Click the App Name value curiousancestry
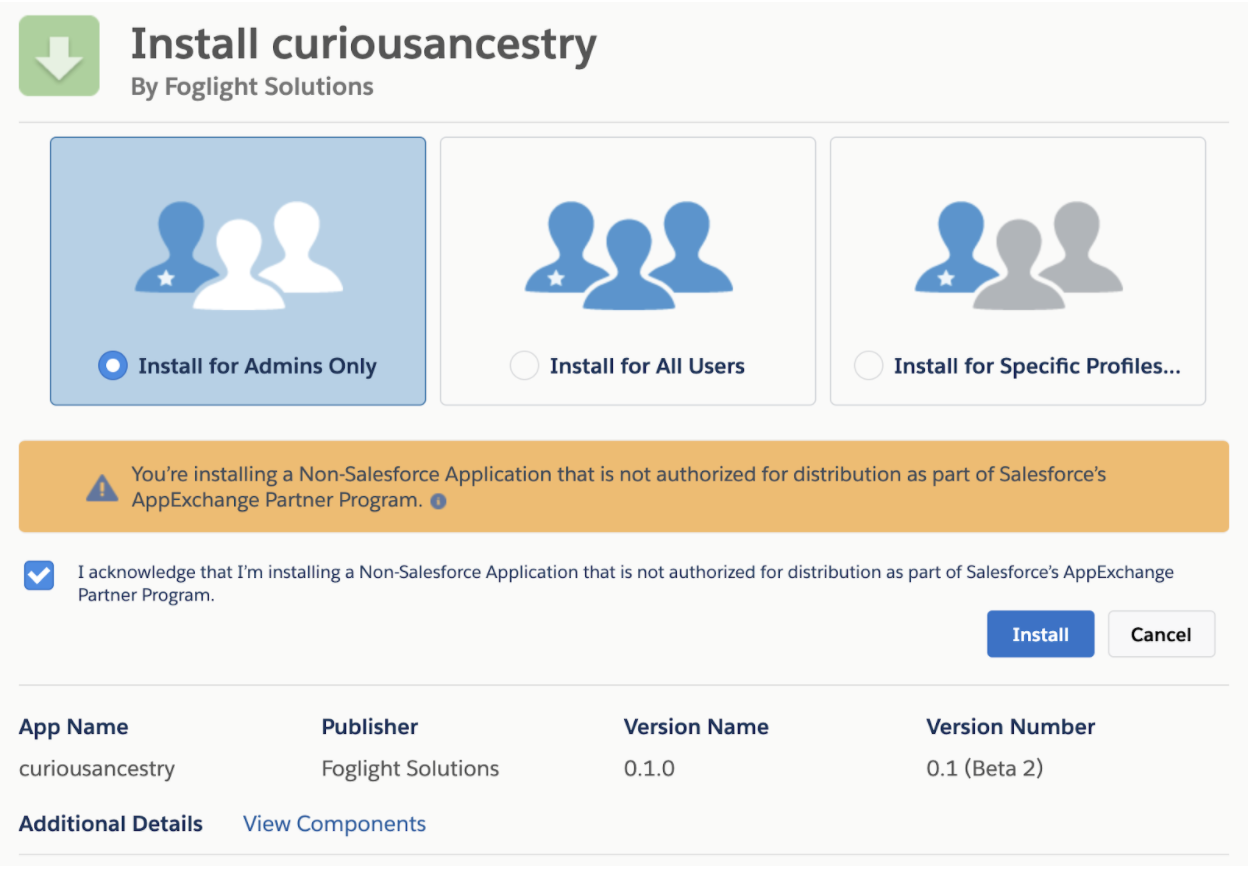The width and height of the screenshot is (1252, 870). coord(97,769)
